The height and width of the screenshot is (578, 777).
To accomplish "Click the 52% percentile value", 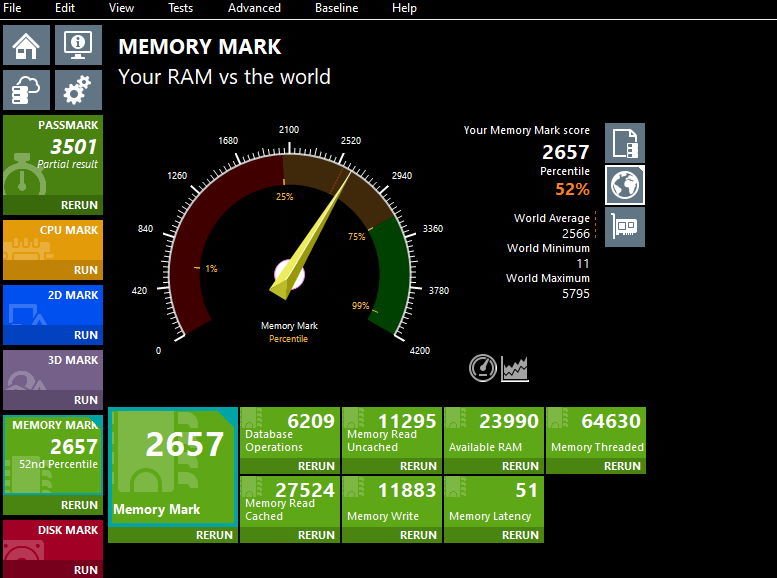I will click(572, 189).
